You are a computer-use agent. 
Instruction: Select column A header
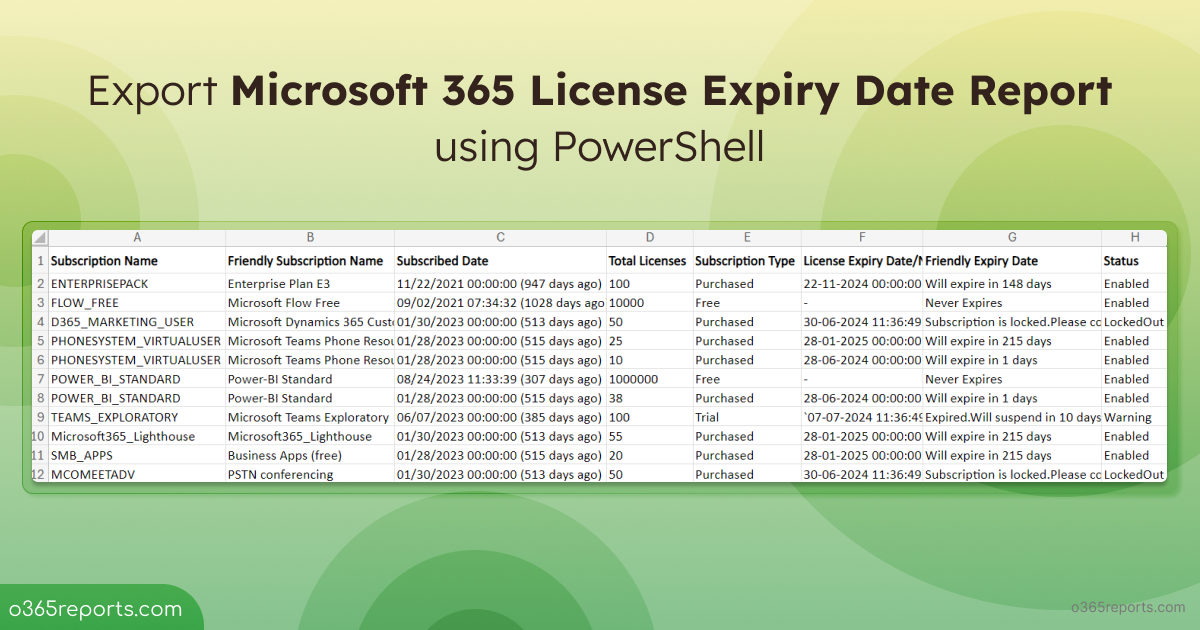[x=137, y=238]
